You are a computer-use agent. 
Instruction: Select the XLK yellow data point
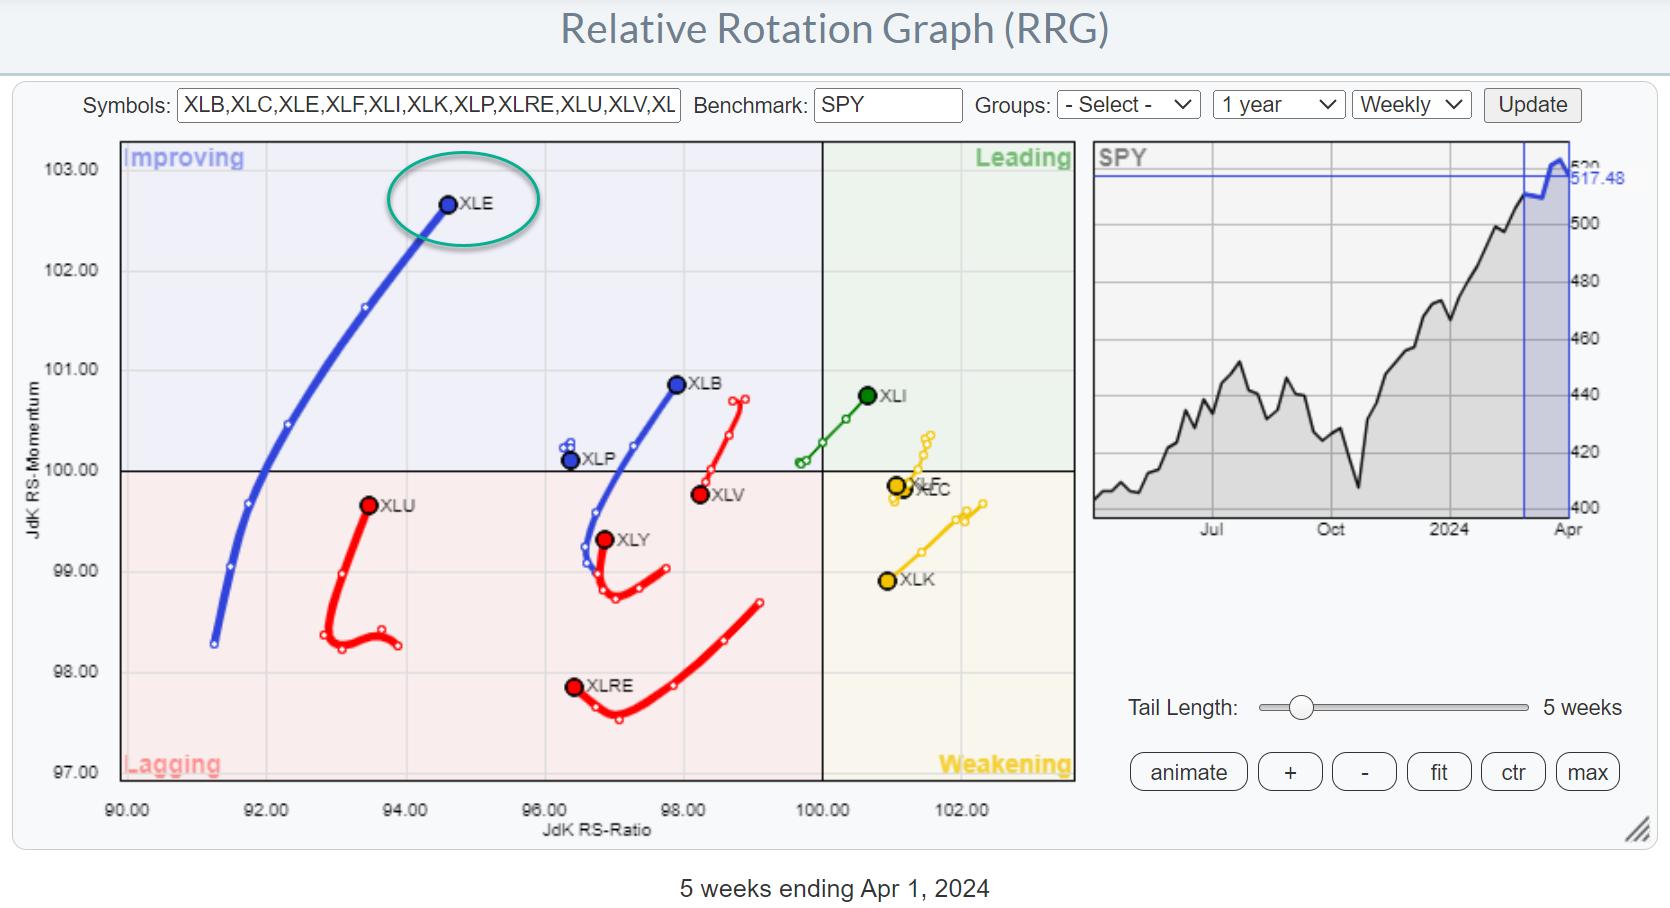(x=887, y=581)
